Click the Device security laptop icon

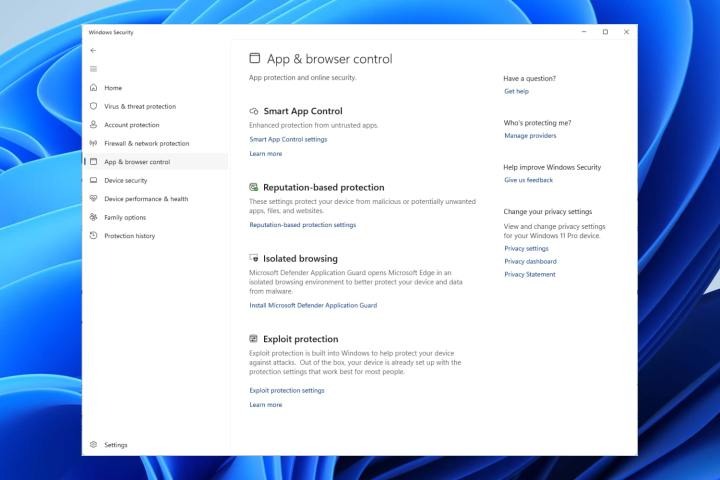(x=93, y=180)
